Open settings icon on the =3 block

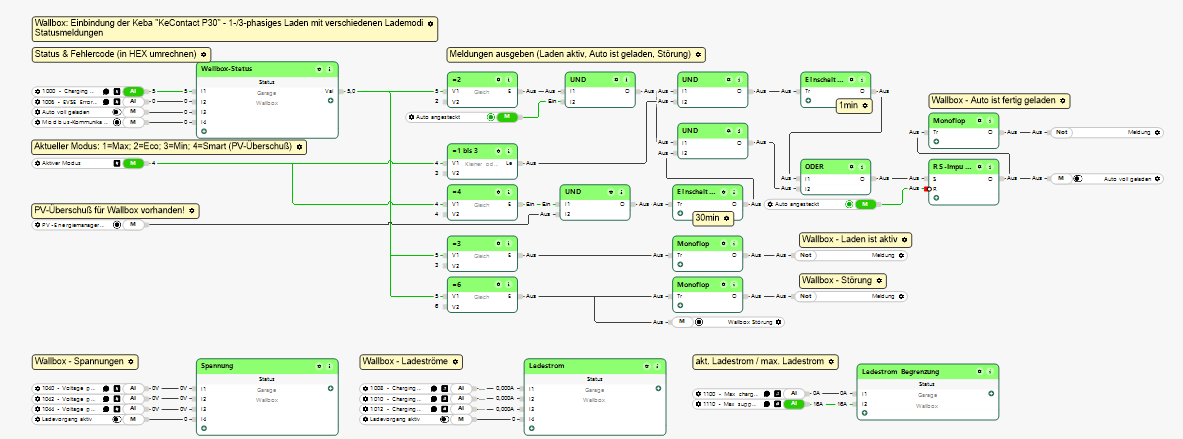[499, 243]
